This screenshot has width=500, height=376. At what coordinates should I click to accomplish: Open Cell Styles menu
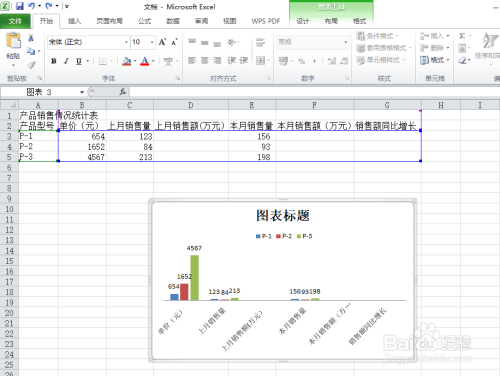pyautogui.click(x=380, y=60)
